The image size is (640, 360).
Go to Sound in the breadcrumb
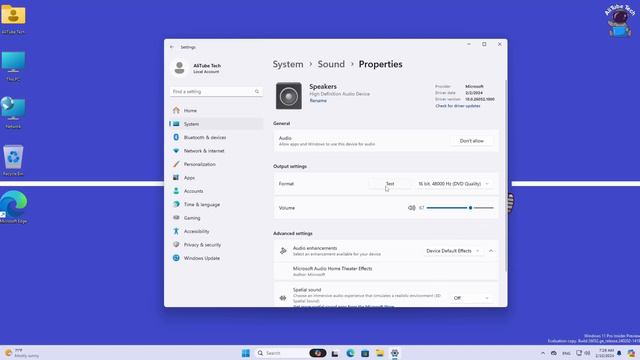point(331,64)
